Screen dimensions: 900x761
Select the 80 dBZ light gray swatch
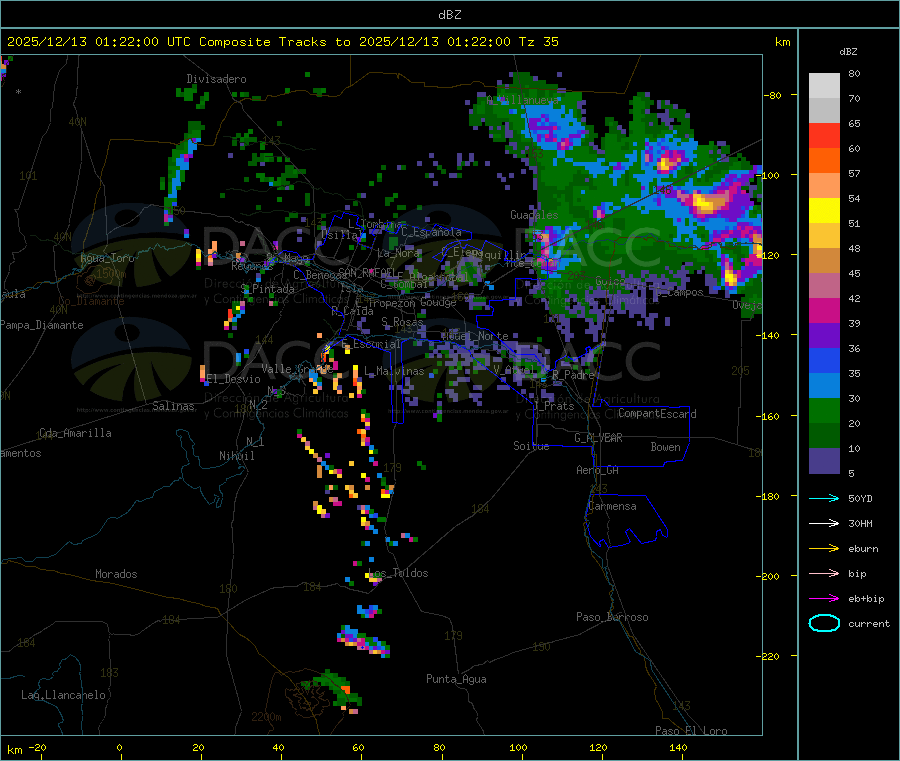coord(824,86)
